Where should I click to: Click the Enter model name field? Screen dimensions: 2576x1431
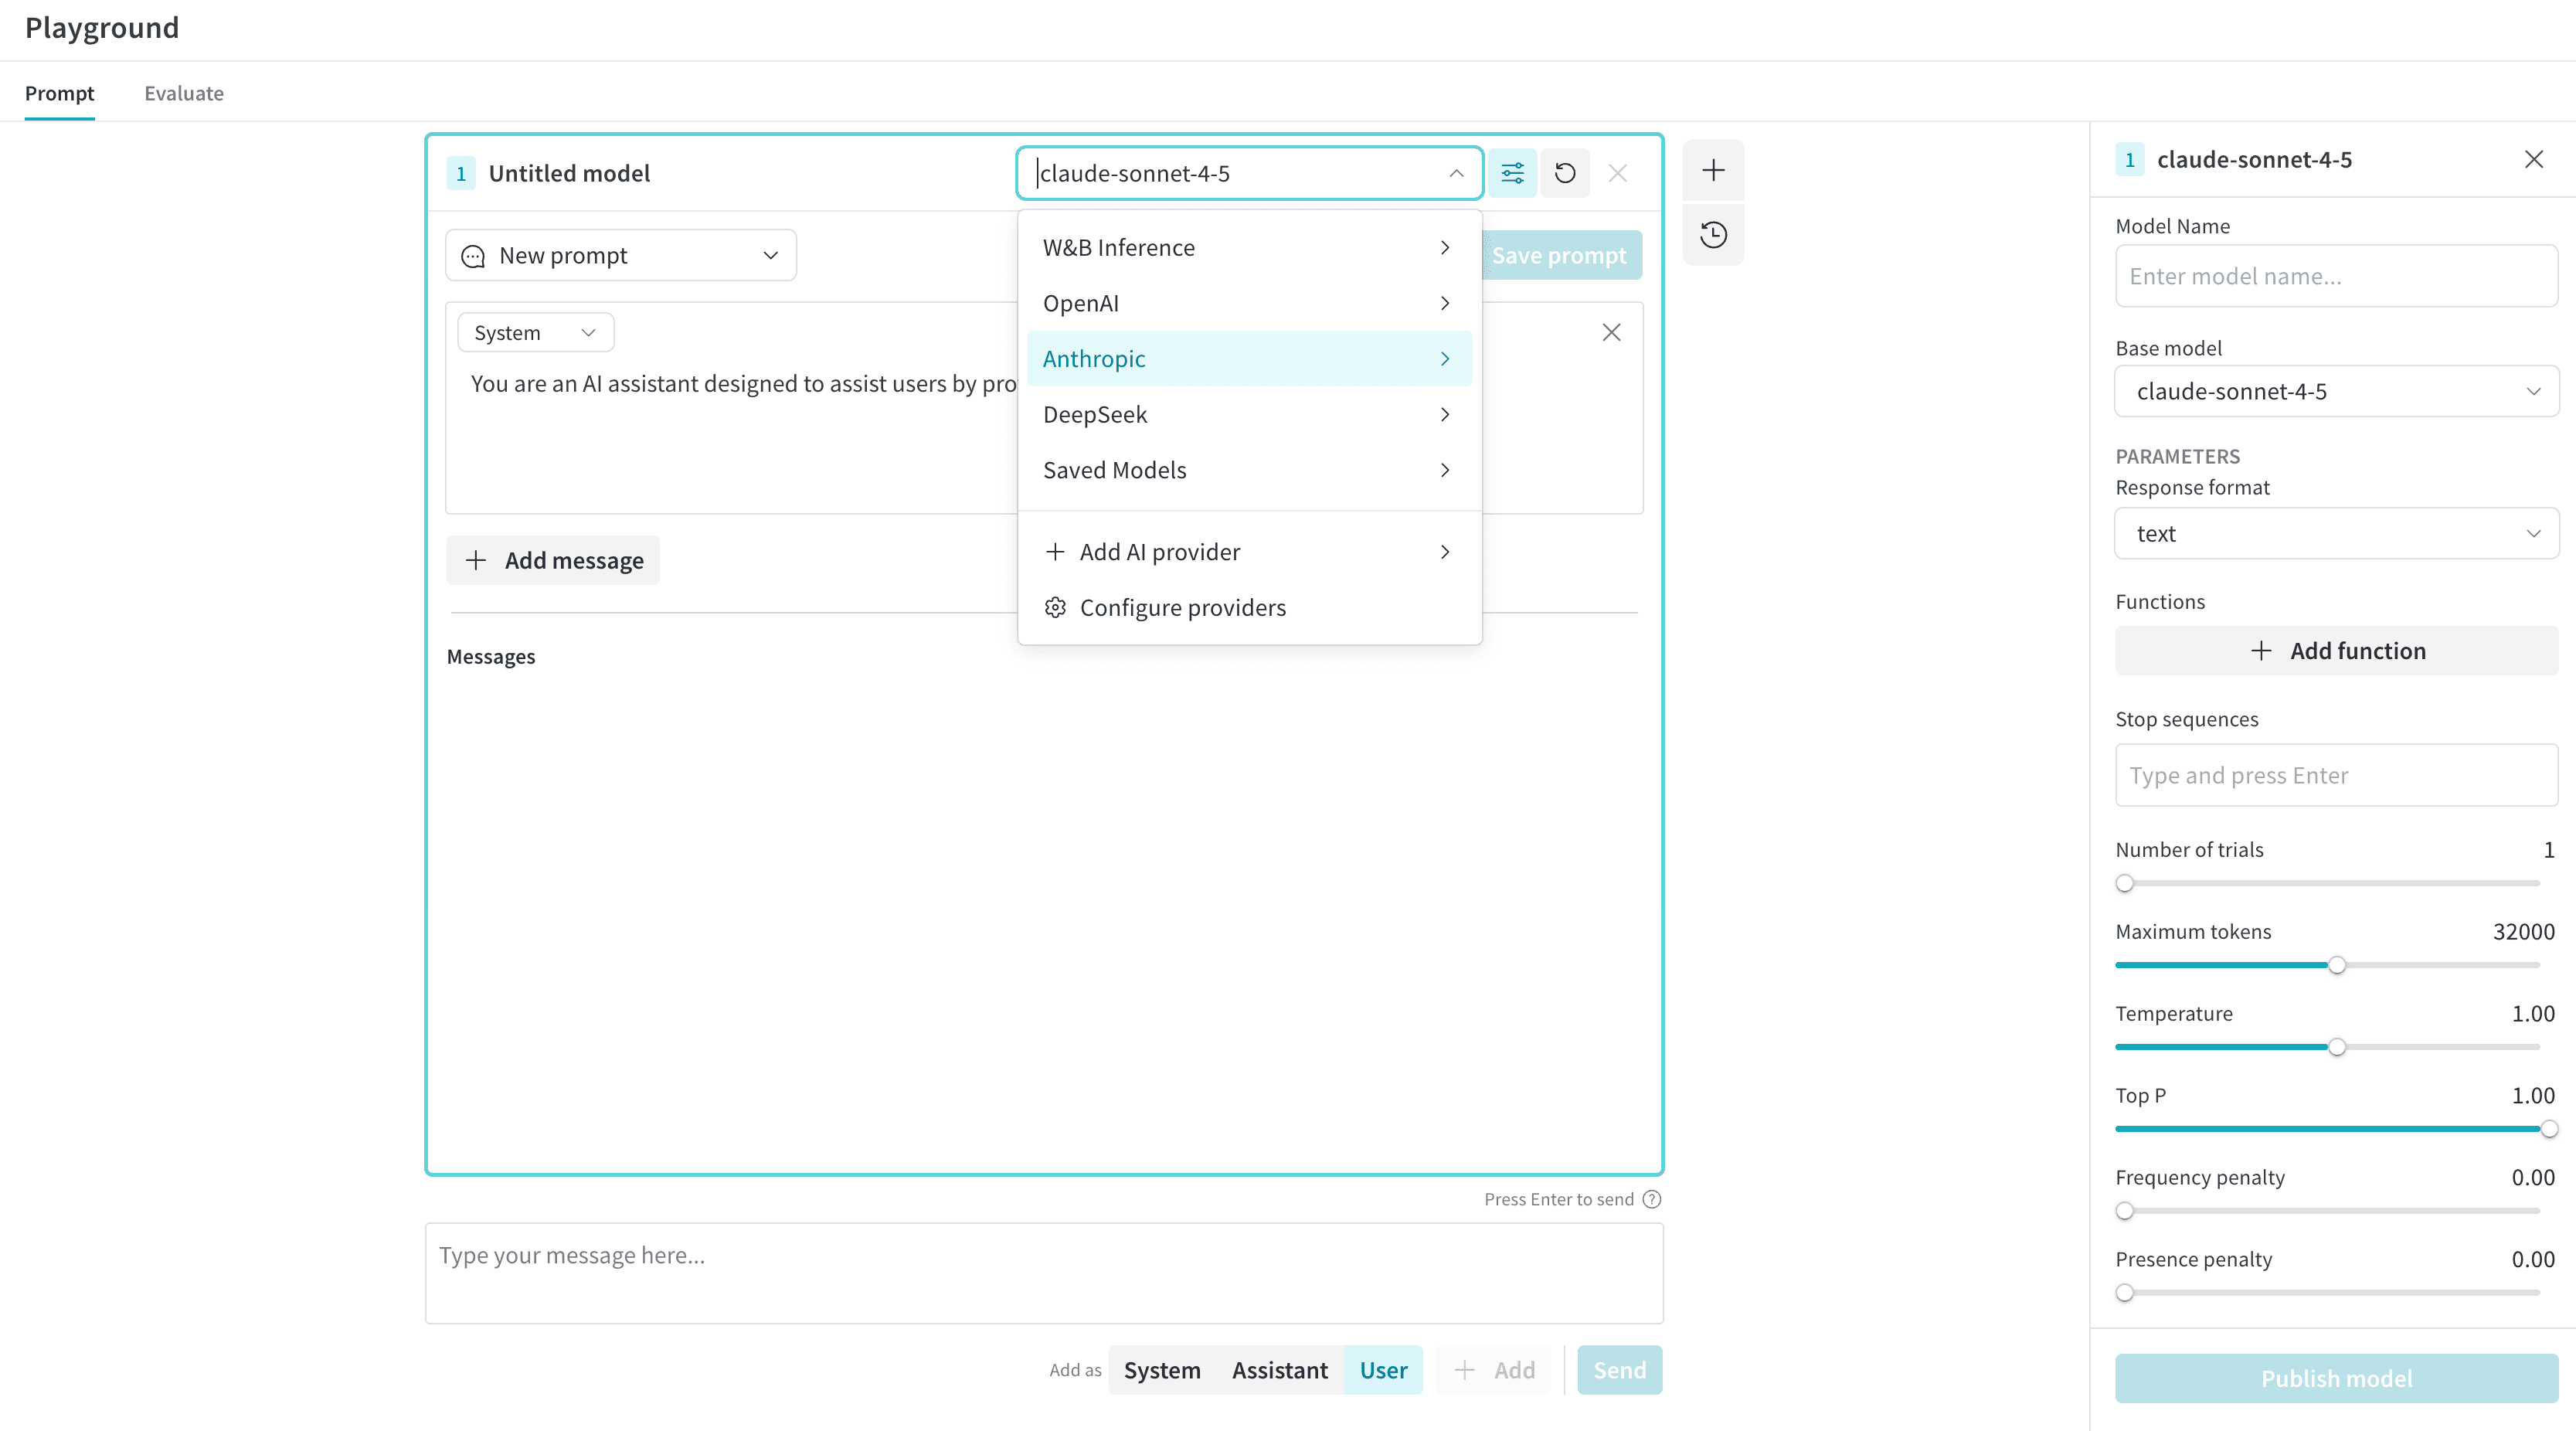(2336, 276)
